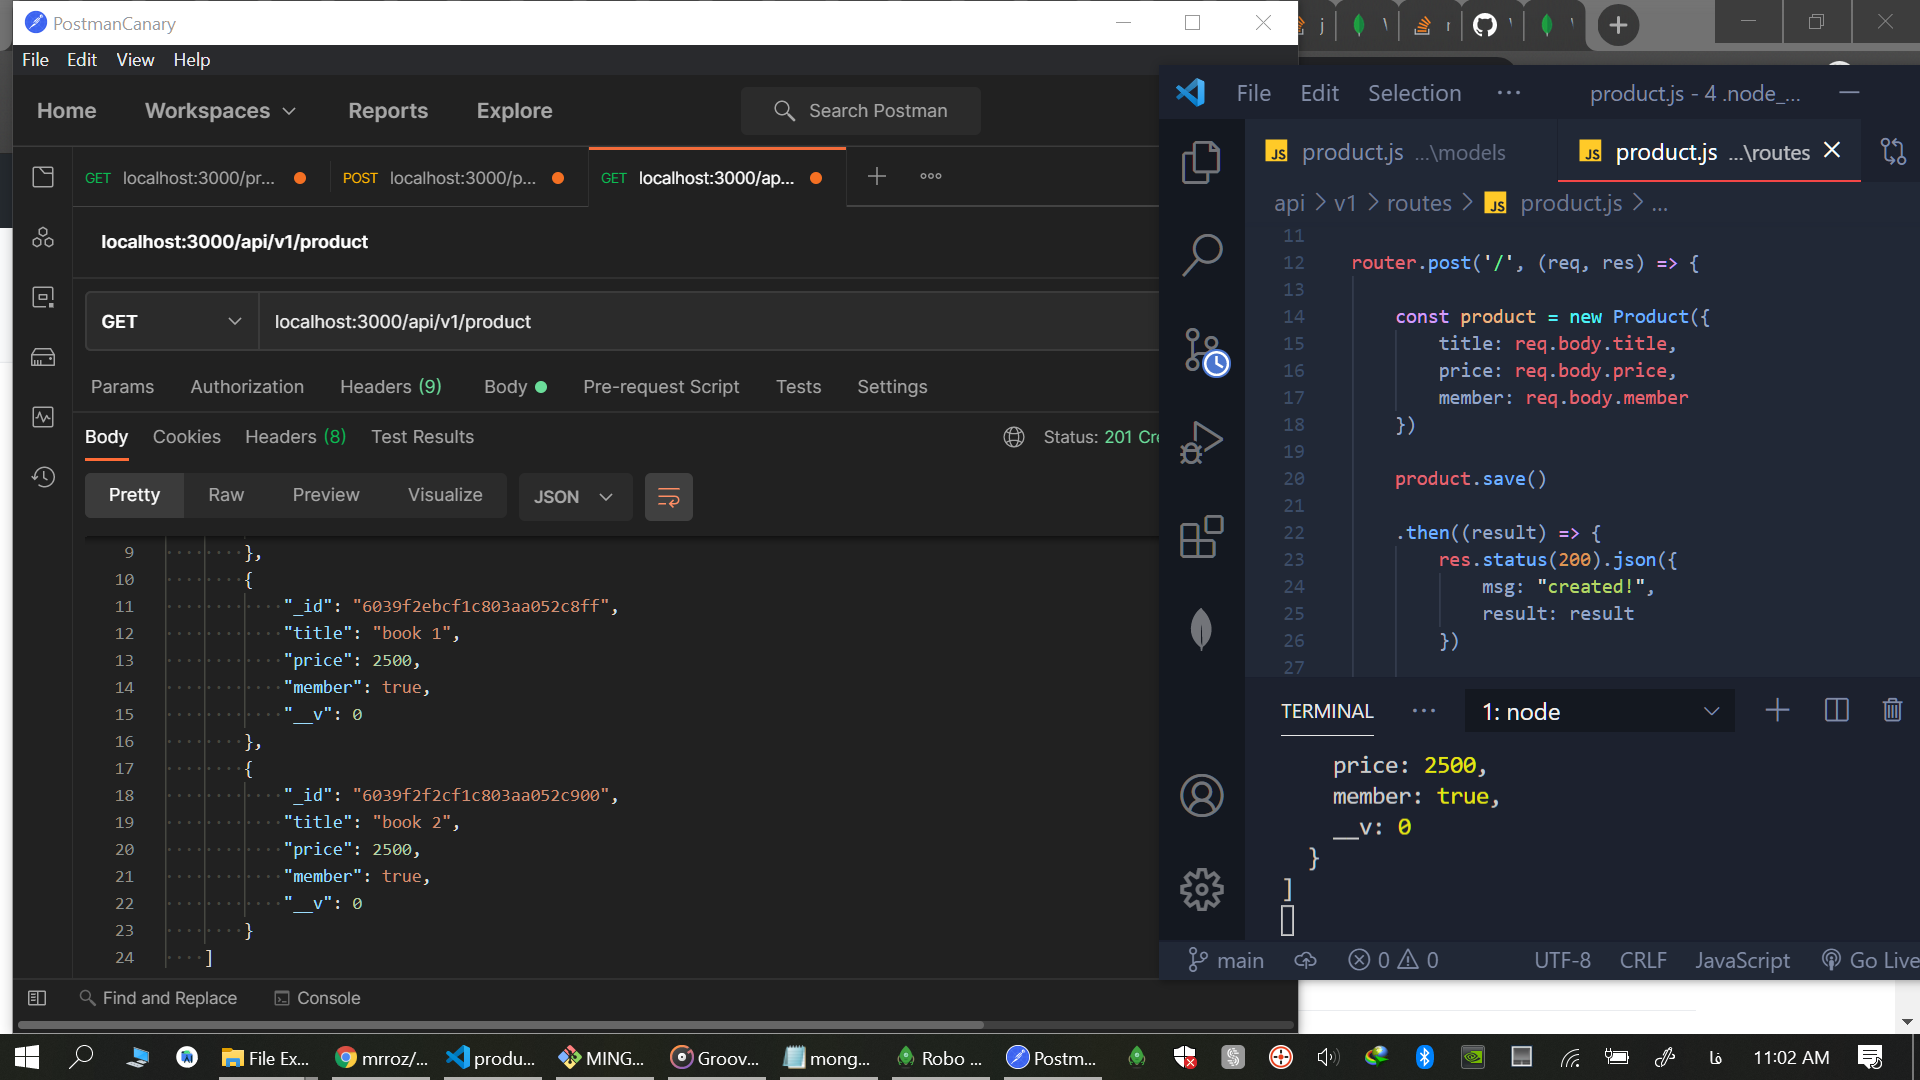Viewport: 1920px width, 1080px height.
Task: Select the wrap-lines icon in the response viewer
Action: [x=668, y=497]
